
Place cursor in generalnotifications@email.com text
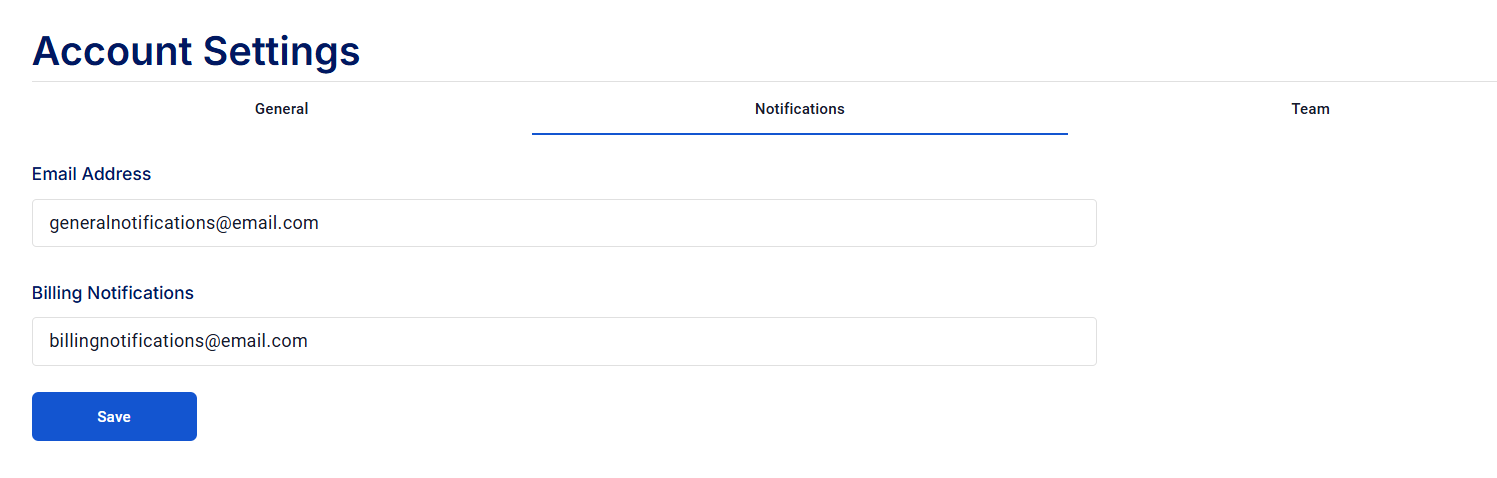point(184,223)
